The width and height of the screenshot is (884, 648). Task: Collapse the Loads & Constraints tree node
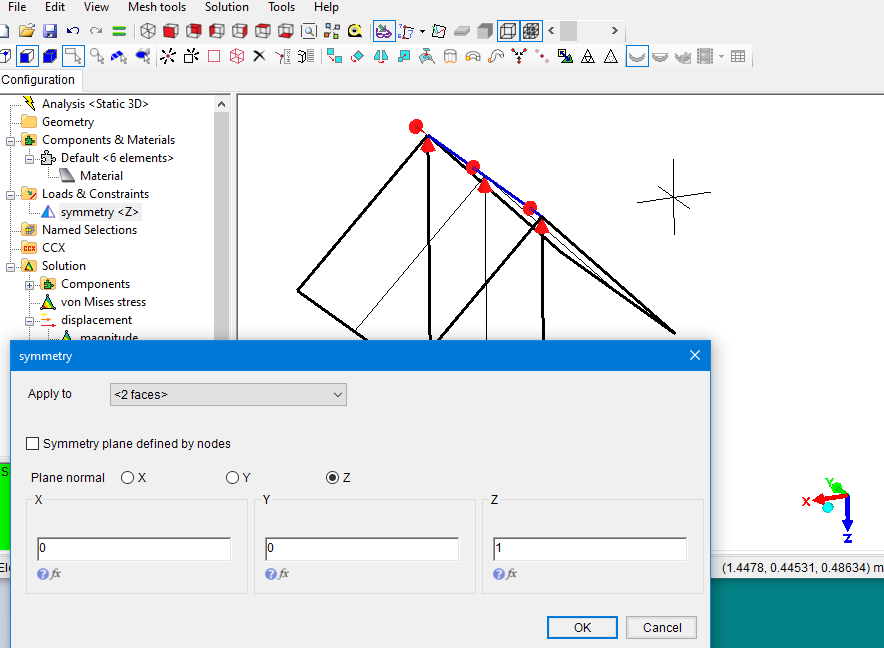(11, 194)
